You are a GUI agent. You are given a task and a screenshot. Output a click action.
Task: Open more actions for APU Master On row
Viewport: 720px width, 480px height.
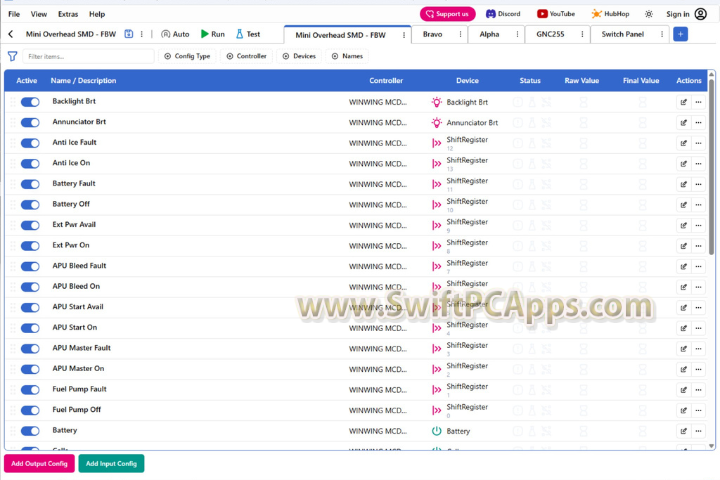click(698, 369)
